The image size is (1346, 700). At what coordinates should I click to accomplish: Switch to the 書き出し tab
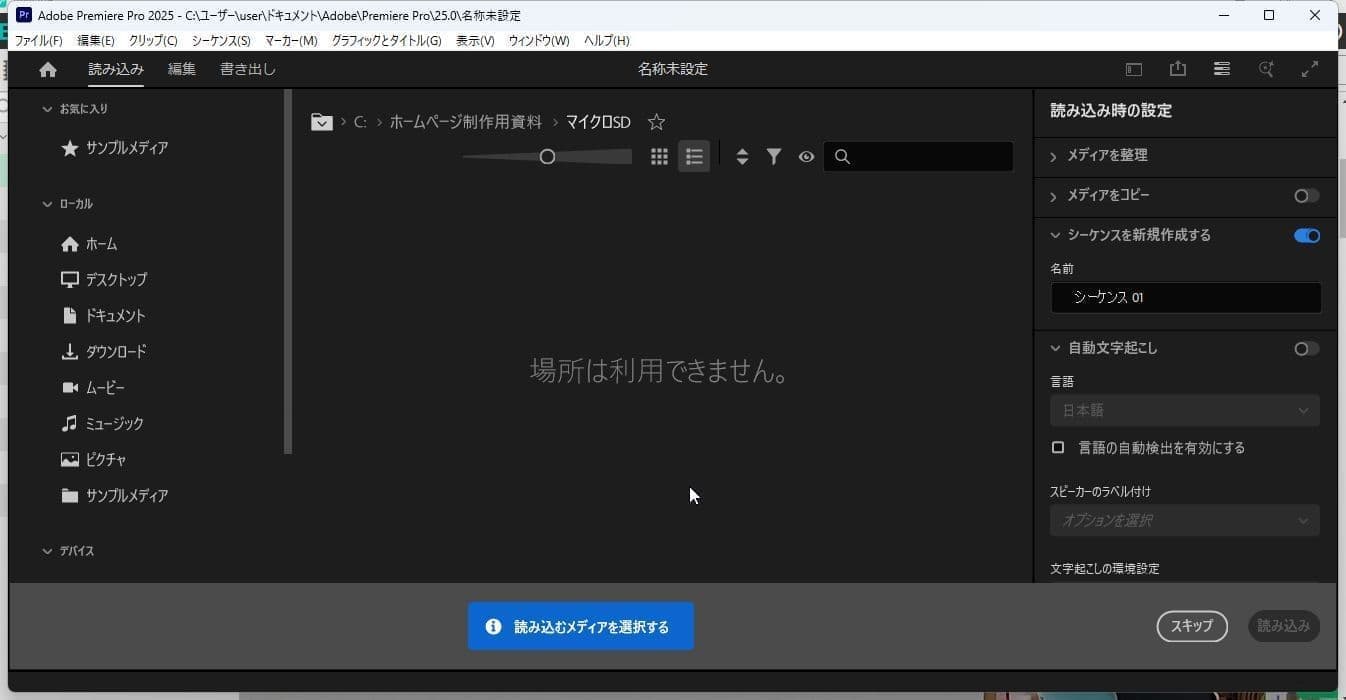click(x=248, y=70)
